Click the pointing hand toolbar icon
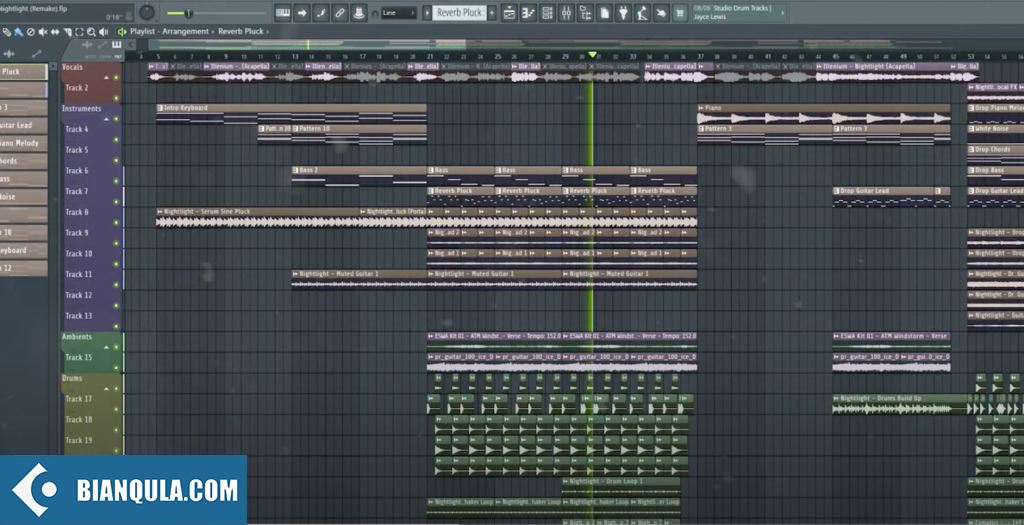 coord(662,12)
